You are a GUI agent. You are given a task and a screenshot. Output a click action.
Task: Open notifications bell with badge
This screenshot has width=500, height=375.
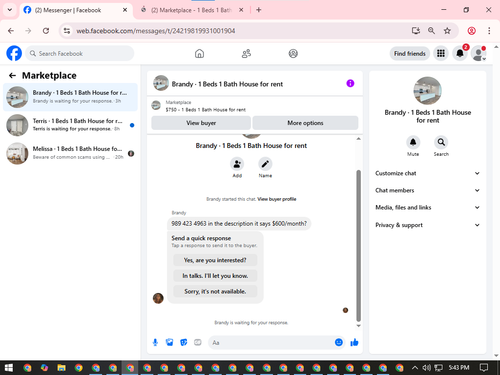click(x=460, y=53)
